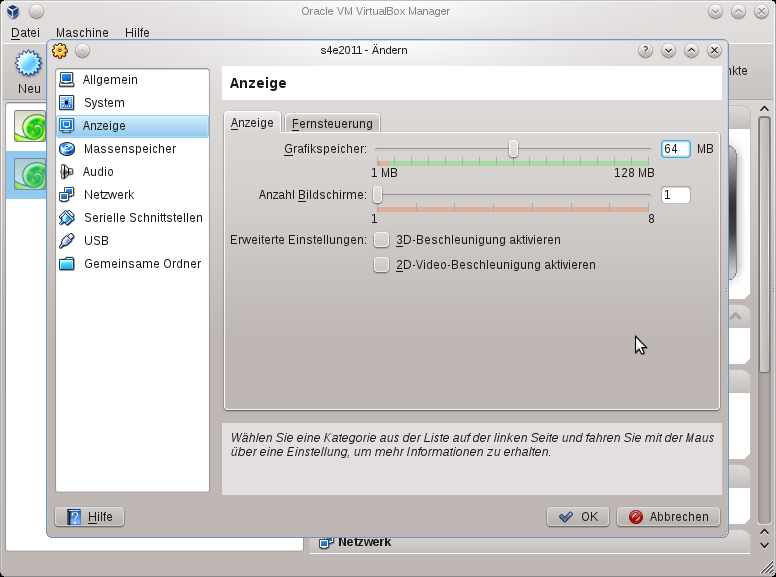Enable 2D-Video-Beschleunigung aktivieren checkbox
776x577 pixels.
click(x=381, y=265)
